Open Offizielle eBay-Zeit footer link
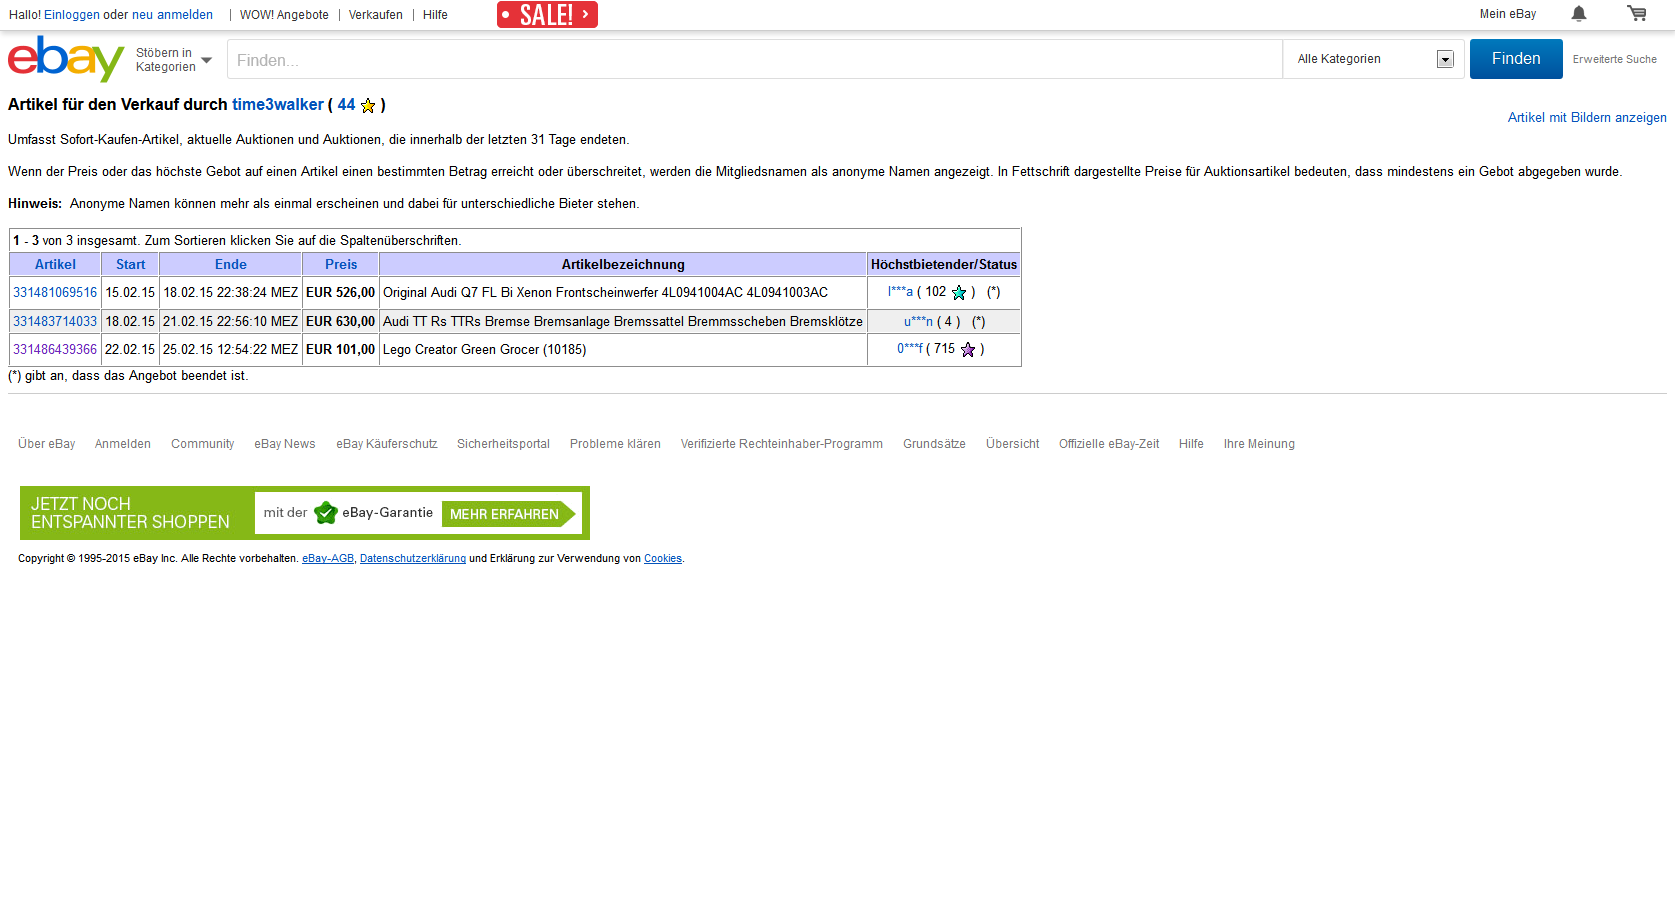Screen dimensions: 1675x904 point(1109,444)
